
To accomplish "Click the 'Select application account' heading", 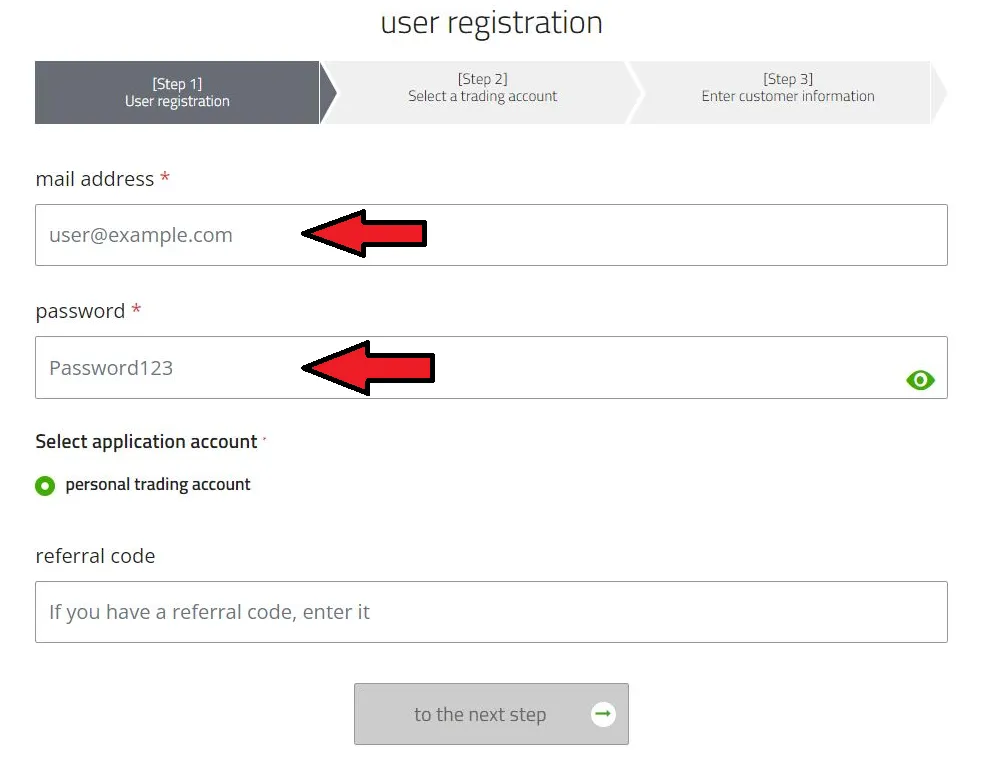I will click(146, 442).
